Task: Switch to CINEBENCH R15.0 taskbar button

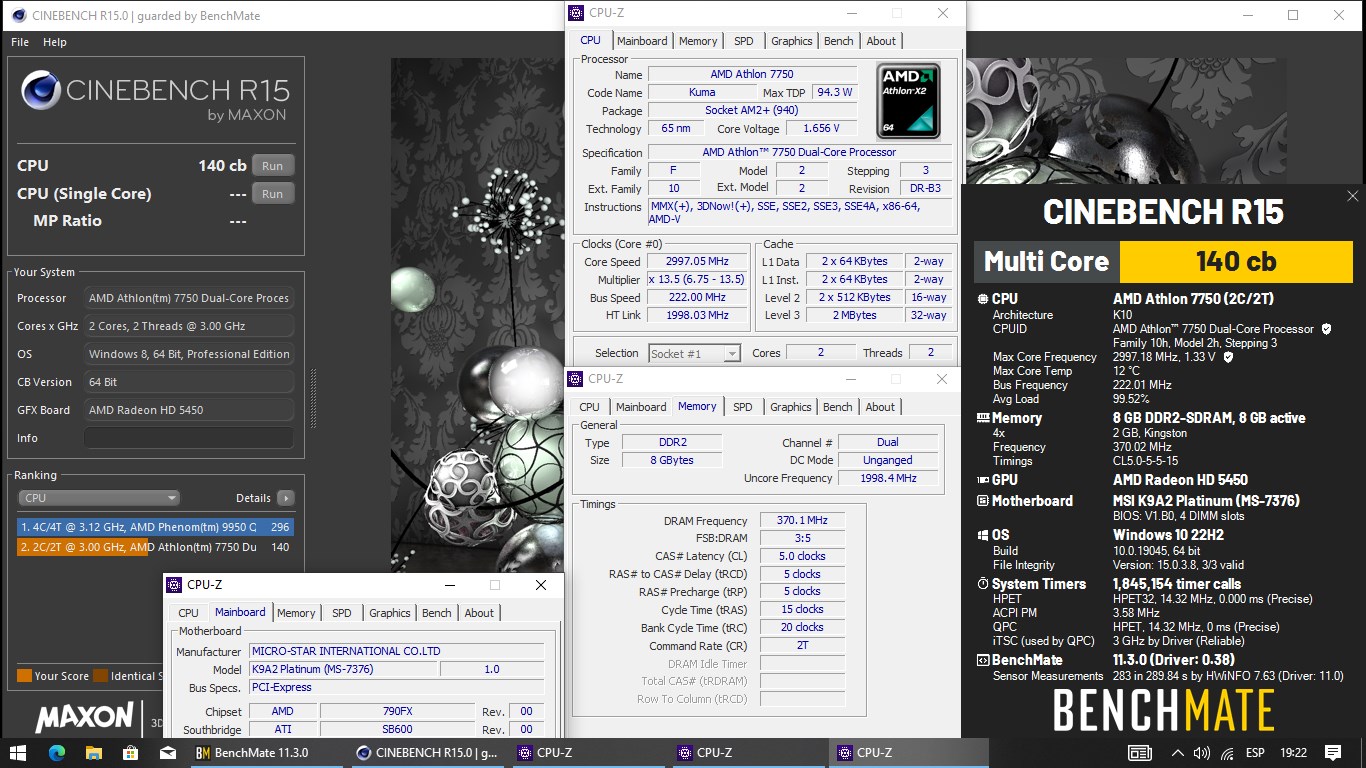Action: (x=428, y=753)
